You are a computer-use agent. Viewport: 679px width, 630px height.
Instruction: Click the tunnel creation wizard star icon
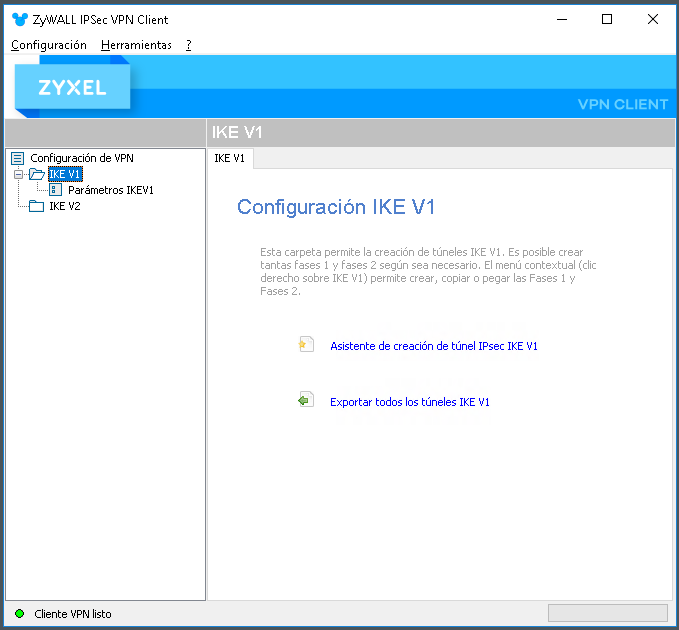[306, 345]
